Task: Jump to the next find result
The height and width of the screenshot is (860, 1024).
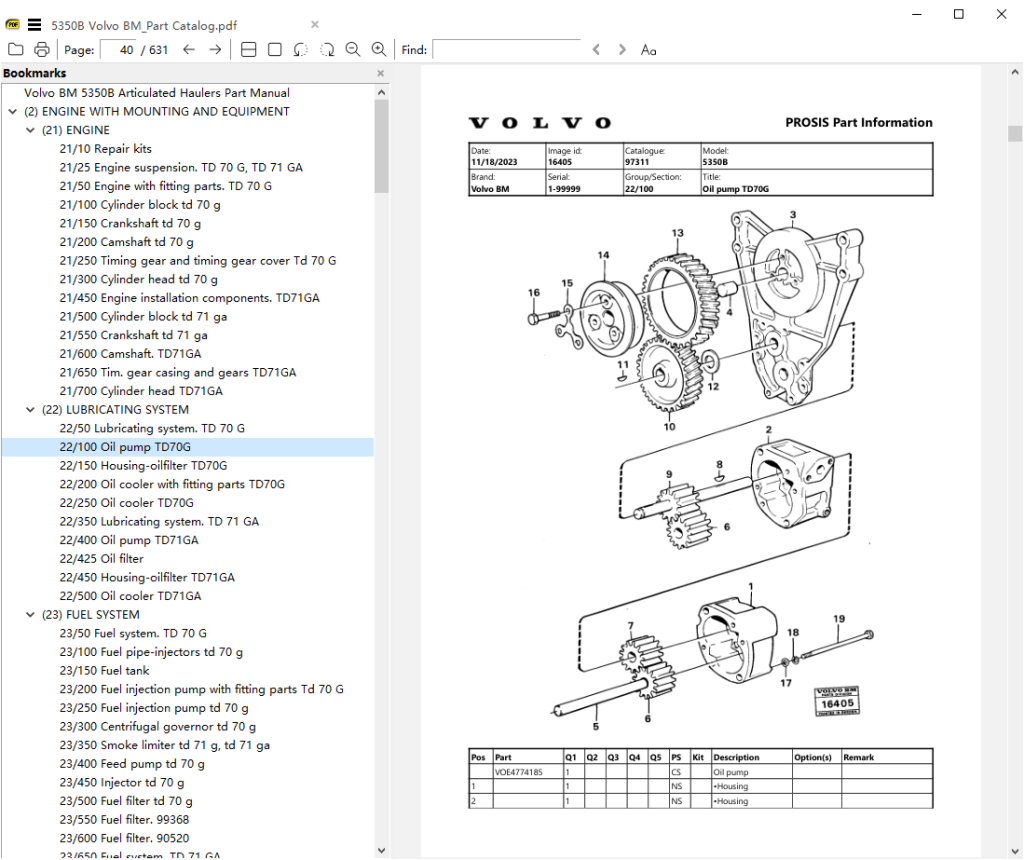Action: point(622,49)
